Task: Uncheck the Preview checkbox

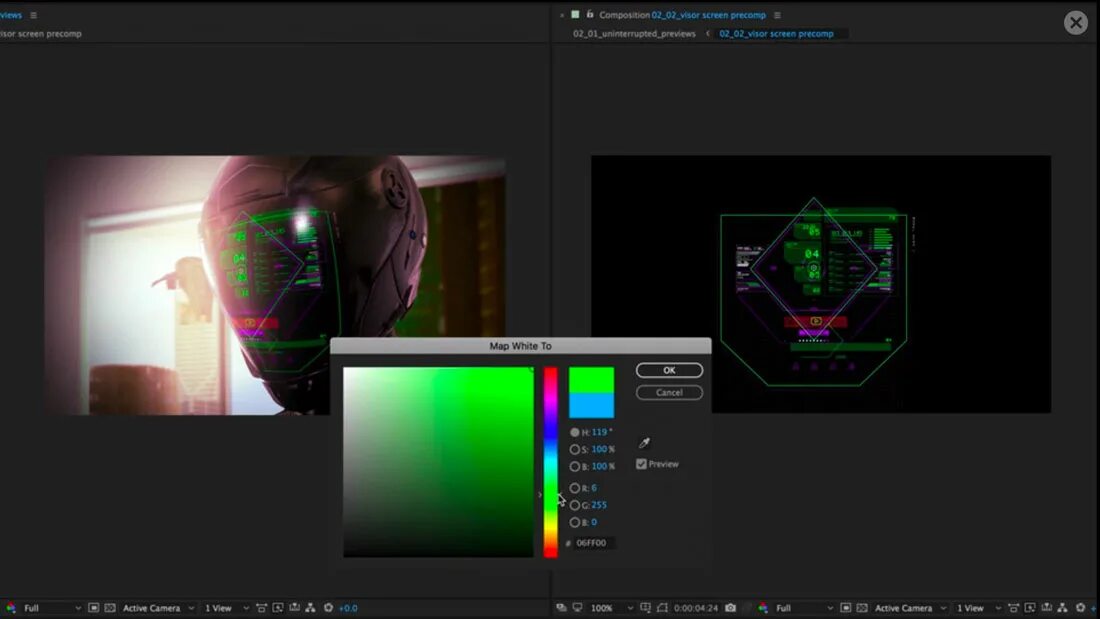Action: point(641,464)
